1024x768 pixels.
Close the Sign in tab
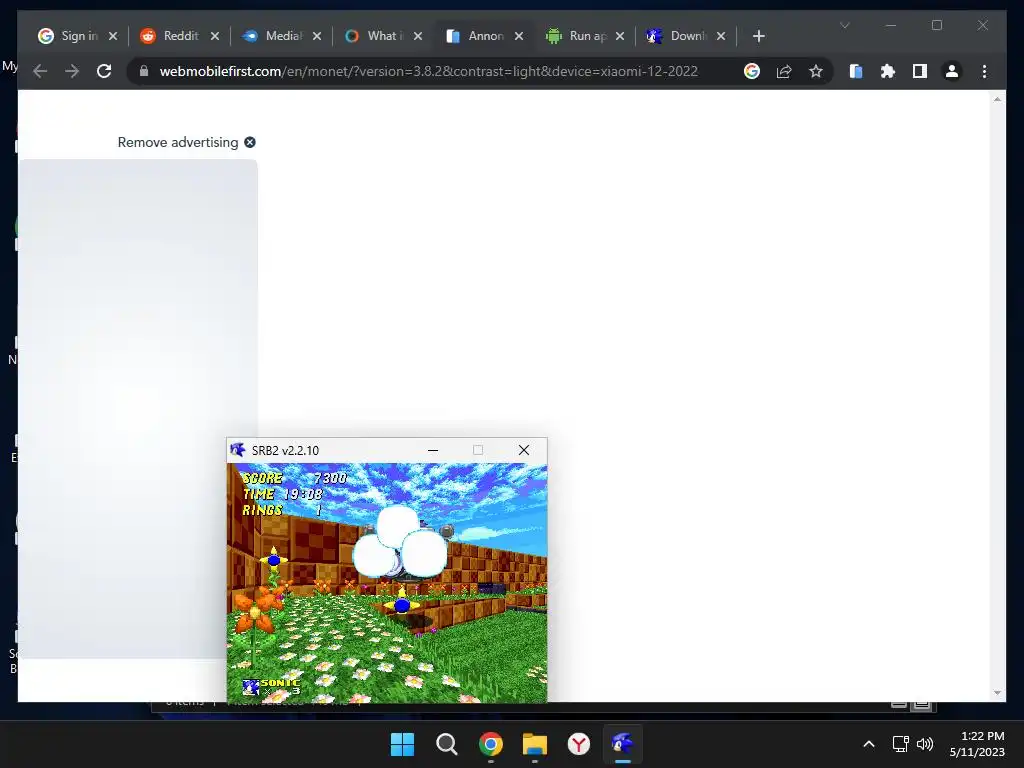(113, 36)
